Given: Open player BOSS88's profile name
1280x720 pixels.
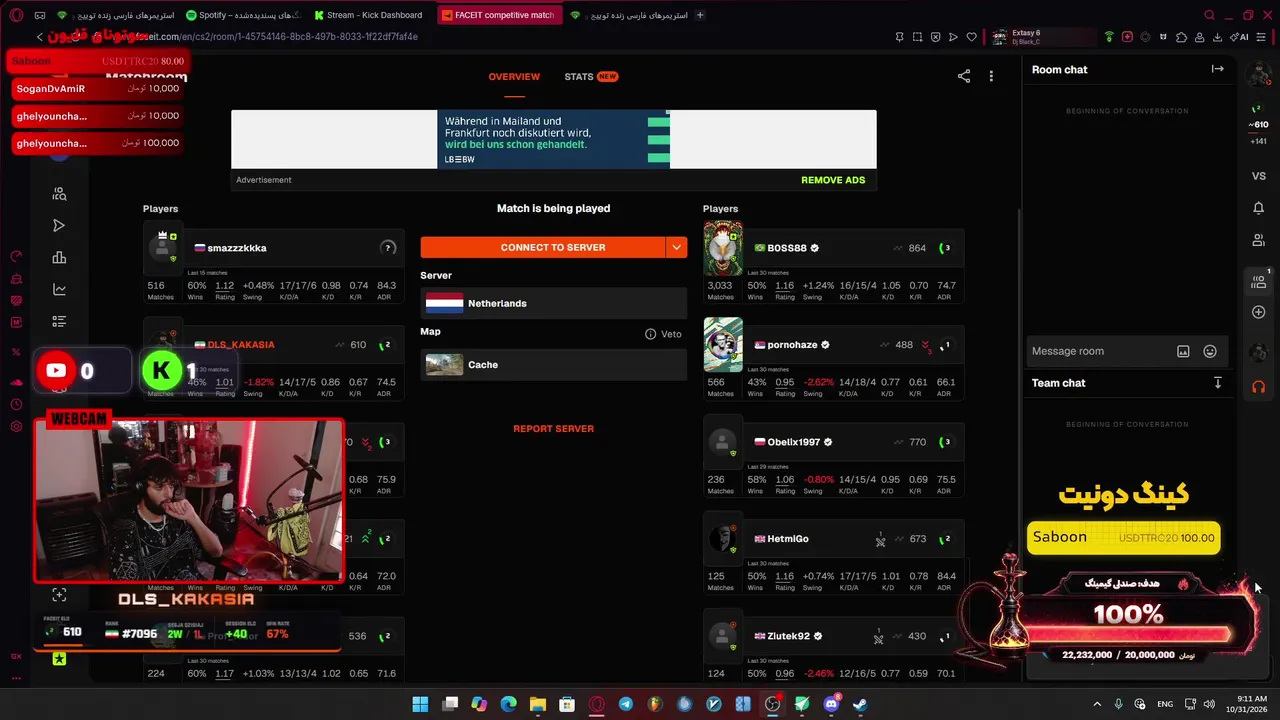Looking at the screenshot, I should pos(787,248).
